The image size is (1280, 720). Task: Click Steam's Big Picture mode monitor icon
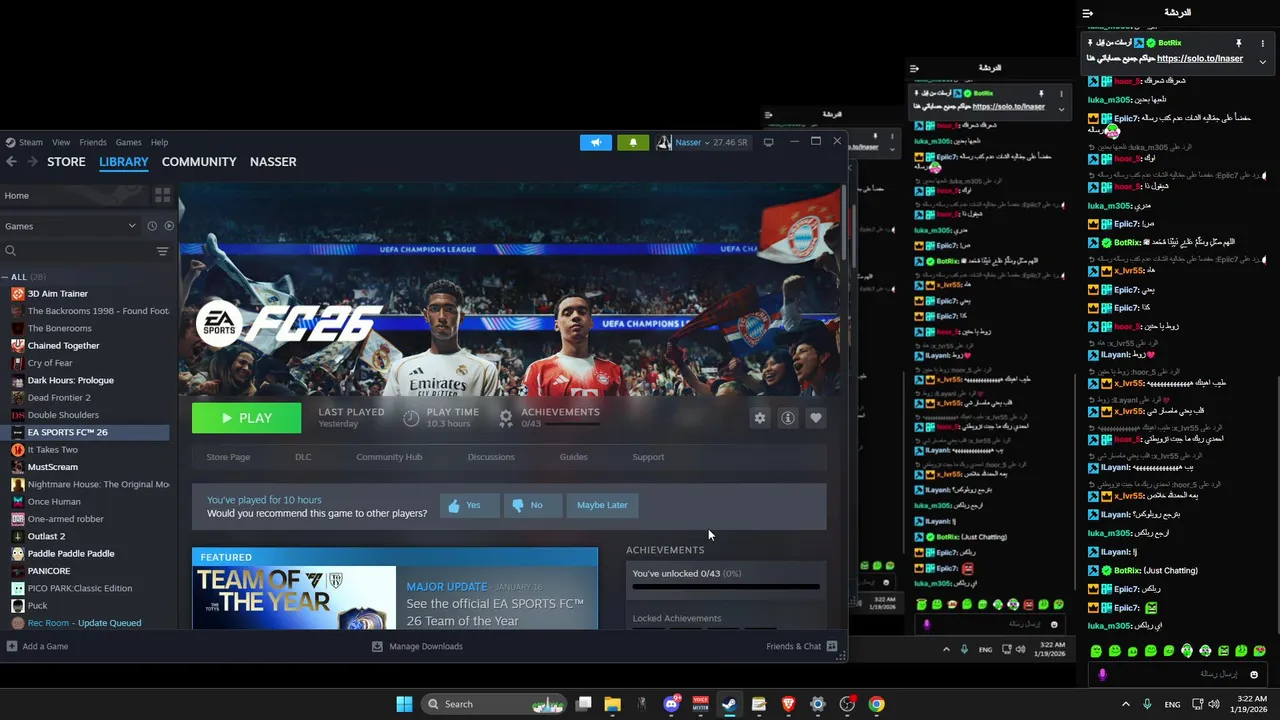768,142
